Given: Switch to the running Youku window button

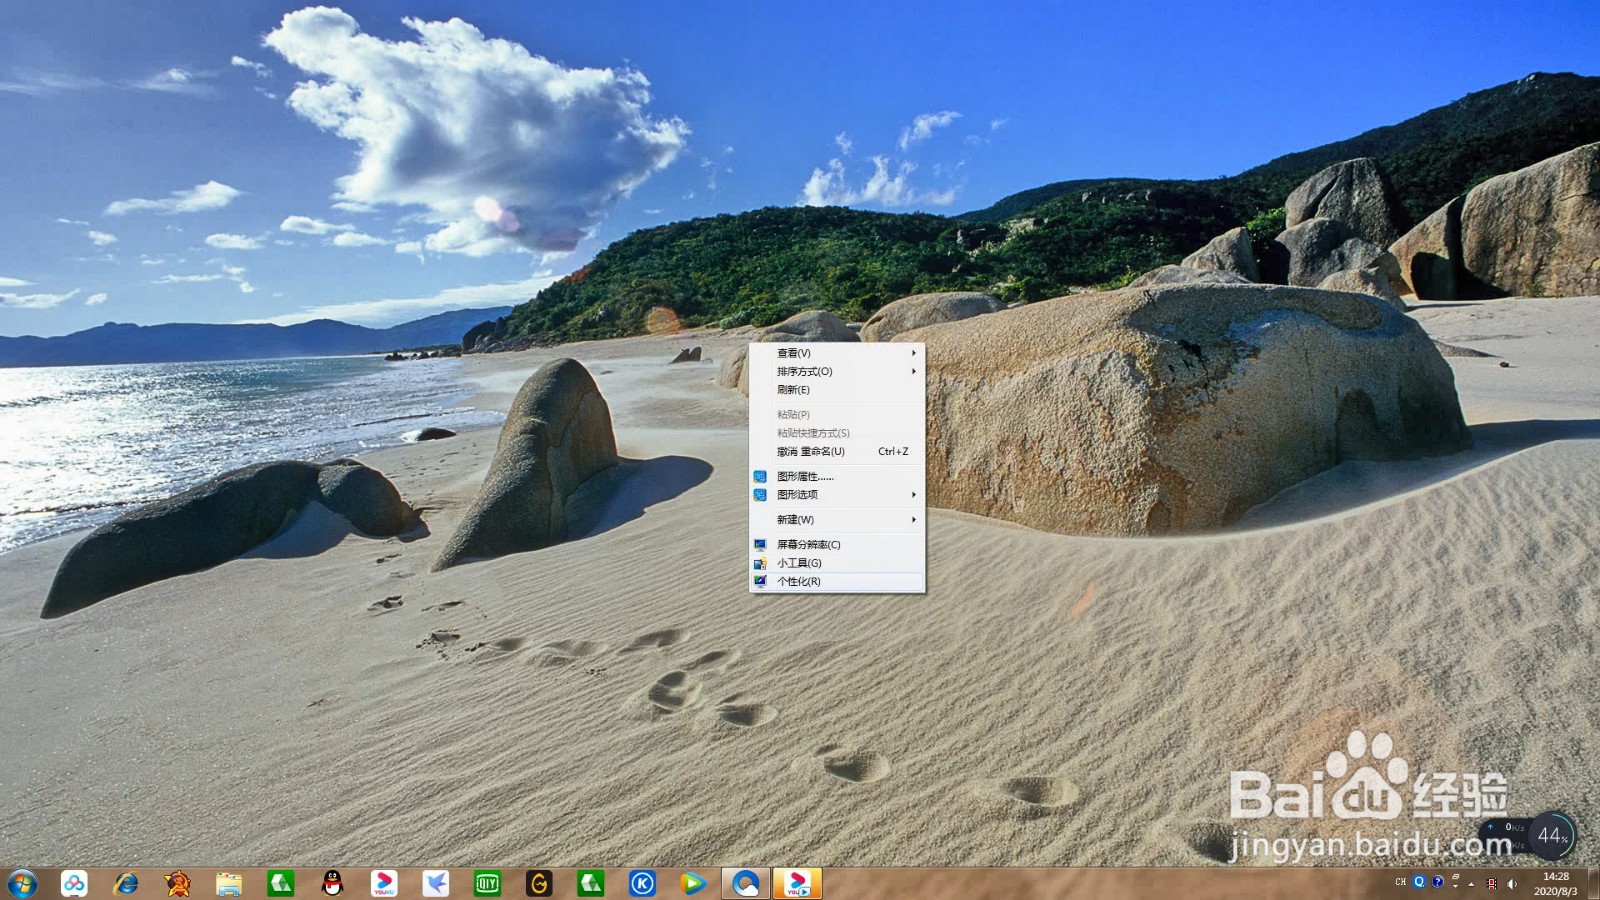Looking at the screenshot, I should [797, 883].
